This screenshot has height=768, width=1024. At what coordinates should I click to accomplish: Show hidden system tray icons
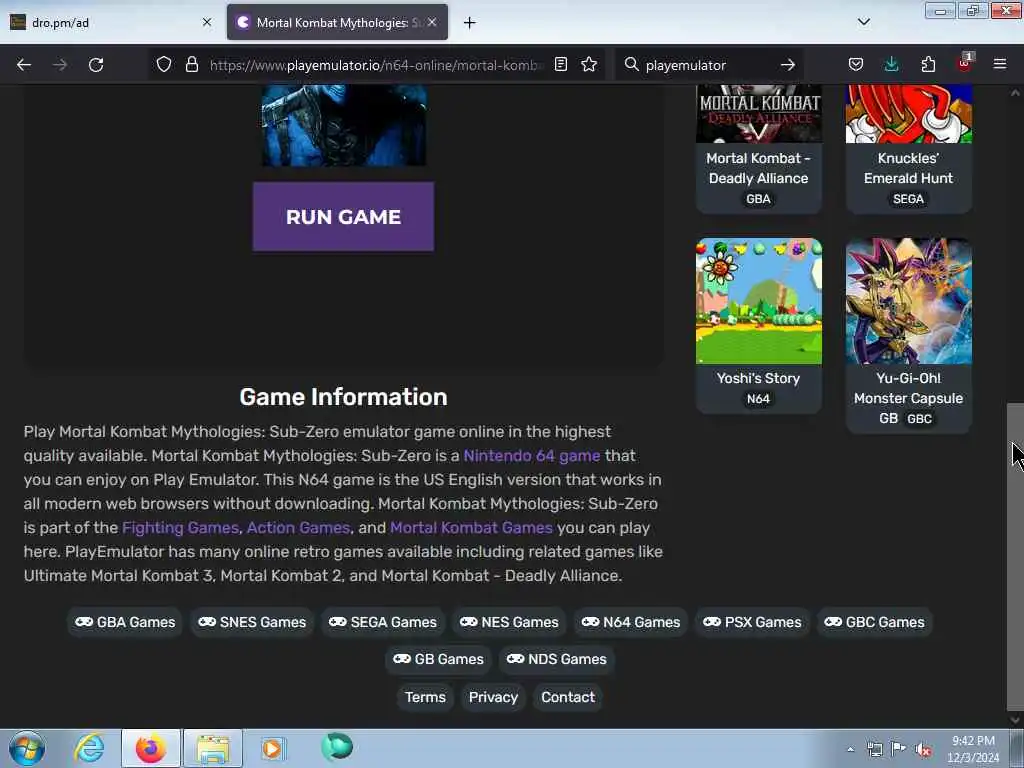(850, 749)
